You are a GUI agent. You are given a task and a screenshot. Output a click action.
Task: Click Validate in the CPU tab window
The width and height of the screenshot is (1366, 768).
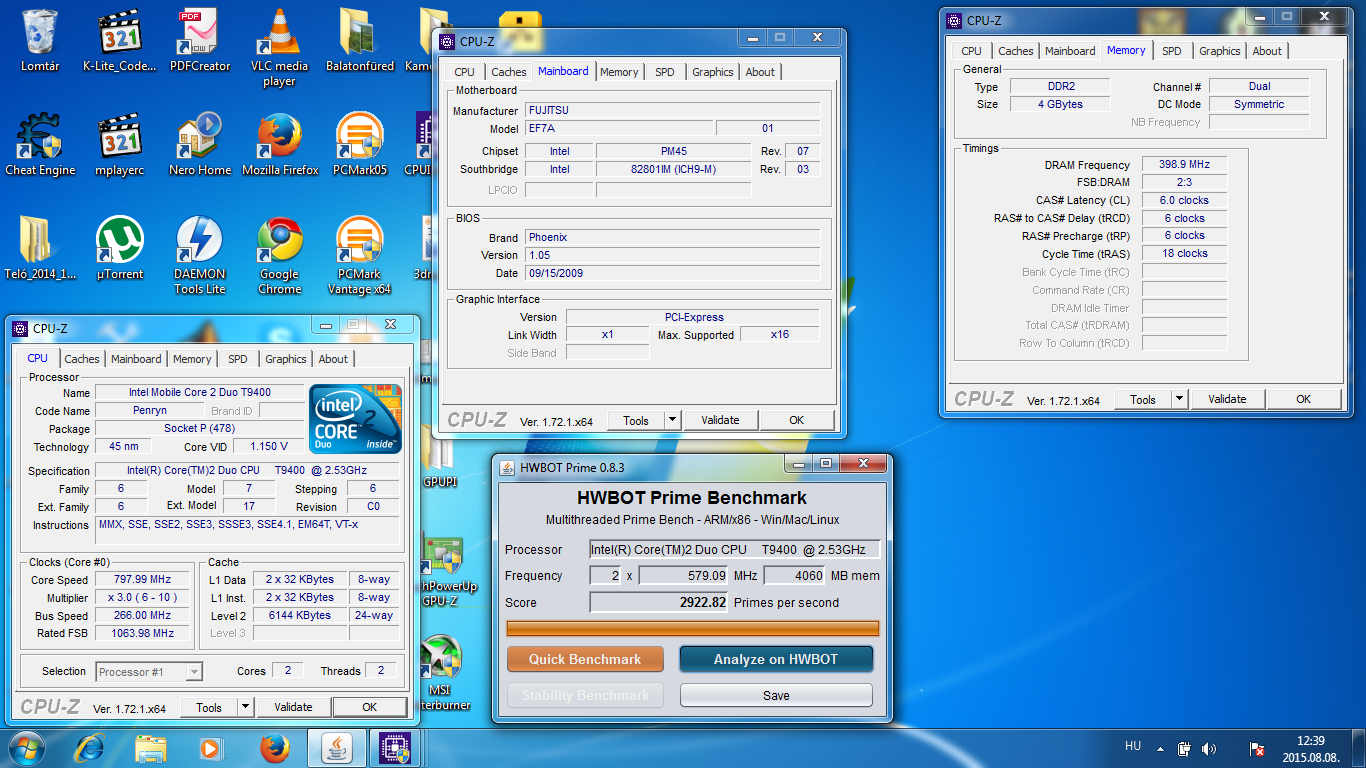pos(293,707)
